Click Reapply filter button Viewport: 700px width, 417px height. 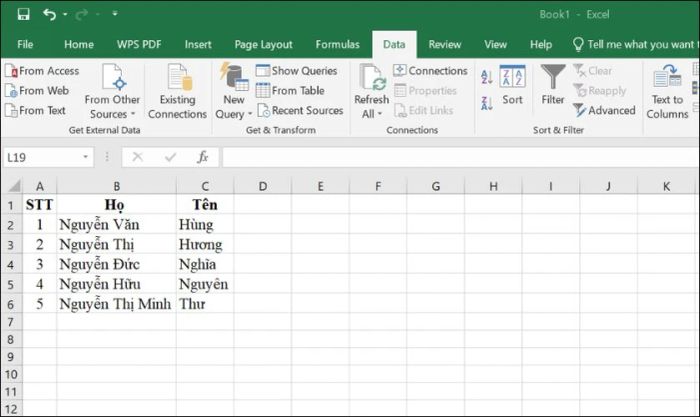point(600,91)
